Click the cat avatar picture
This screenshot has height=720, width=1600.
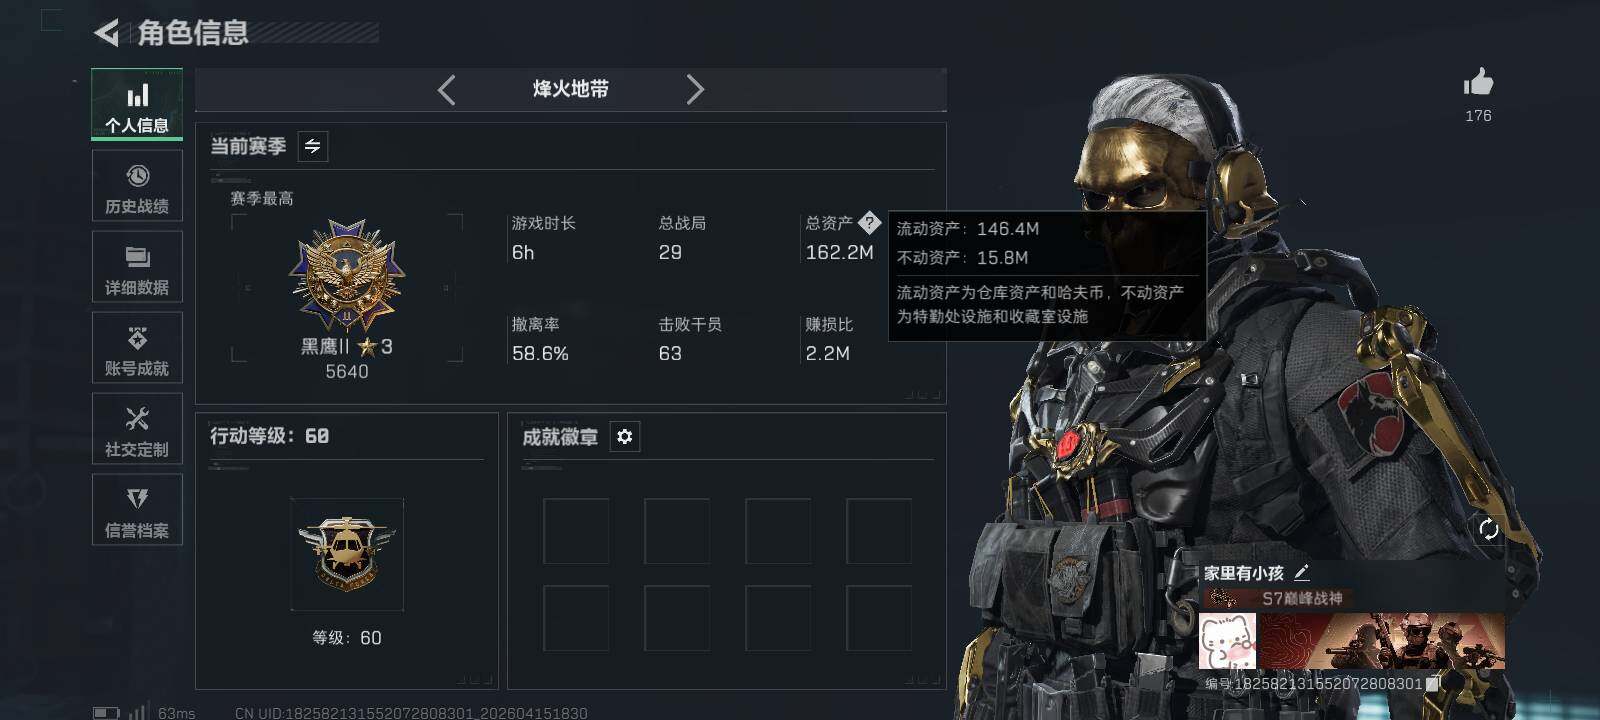1228,641
